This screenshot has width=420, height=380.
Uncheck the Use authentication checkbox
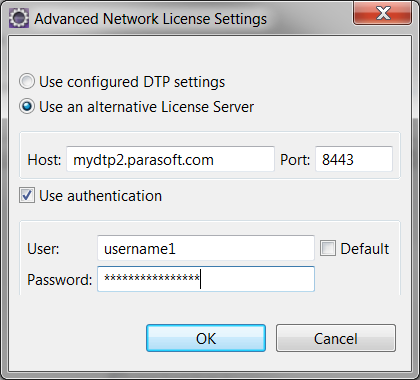[x=27, y=195]
